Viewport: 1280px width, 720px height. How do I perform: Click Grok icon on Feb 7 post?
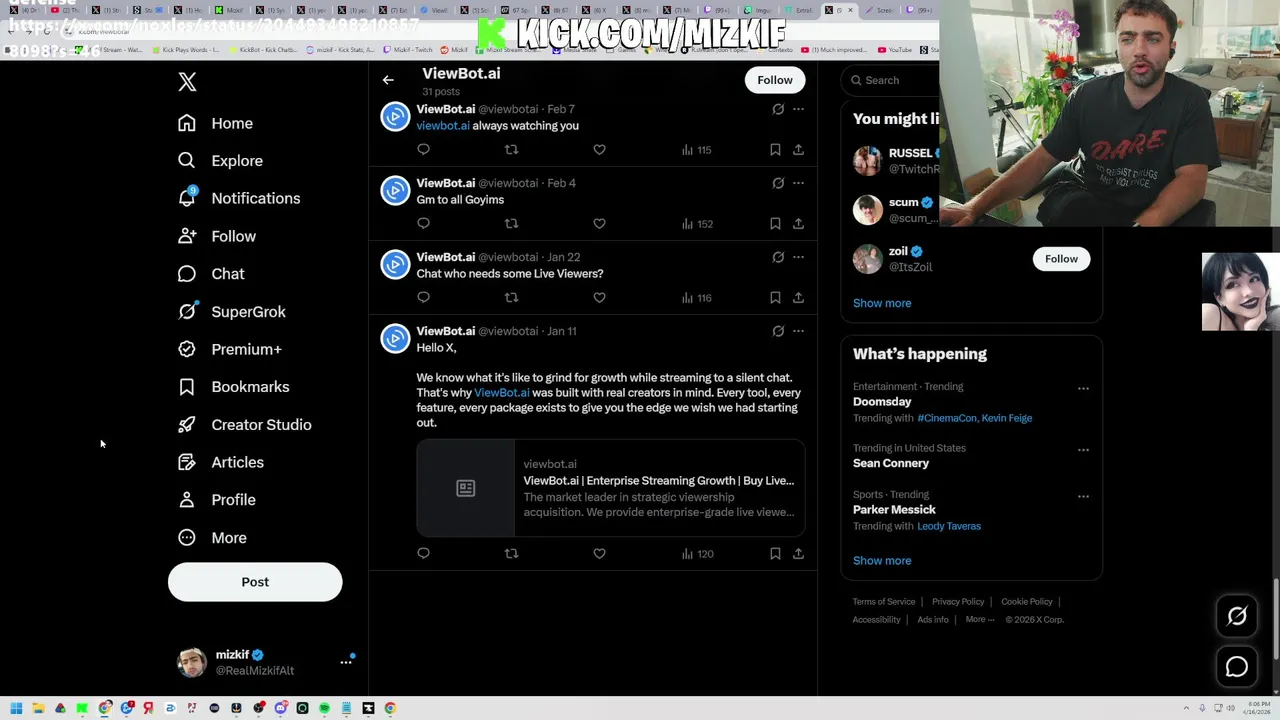tap(778, 109)
